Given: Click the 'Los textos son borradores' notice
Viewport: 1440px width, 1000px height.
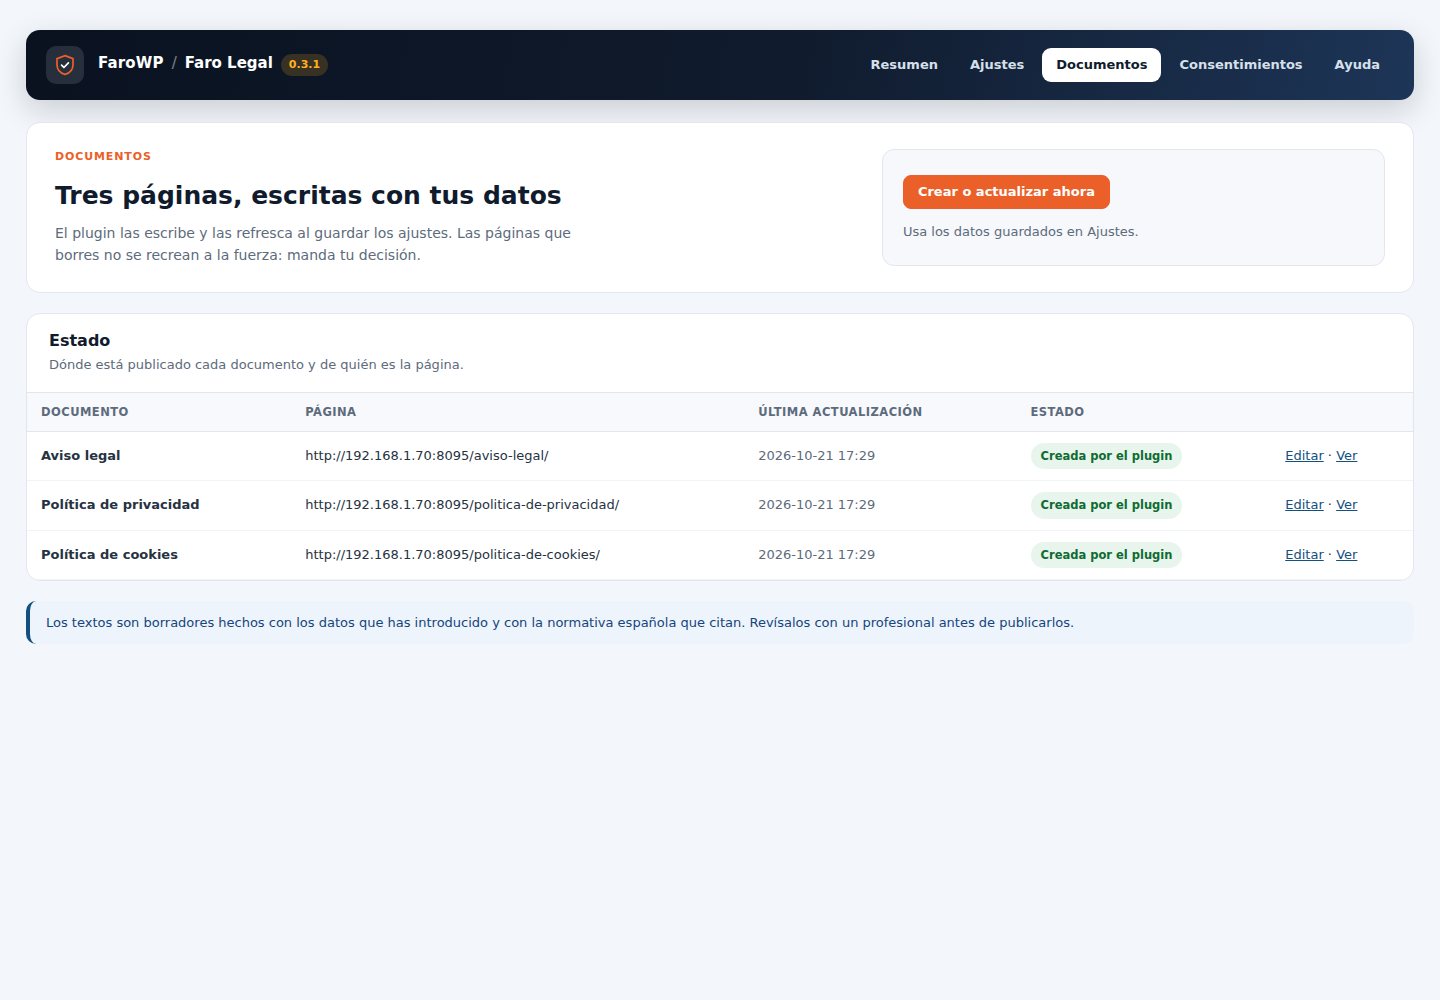Looking at the screenshot, I should [720, 623].
